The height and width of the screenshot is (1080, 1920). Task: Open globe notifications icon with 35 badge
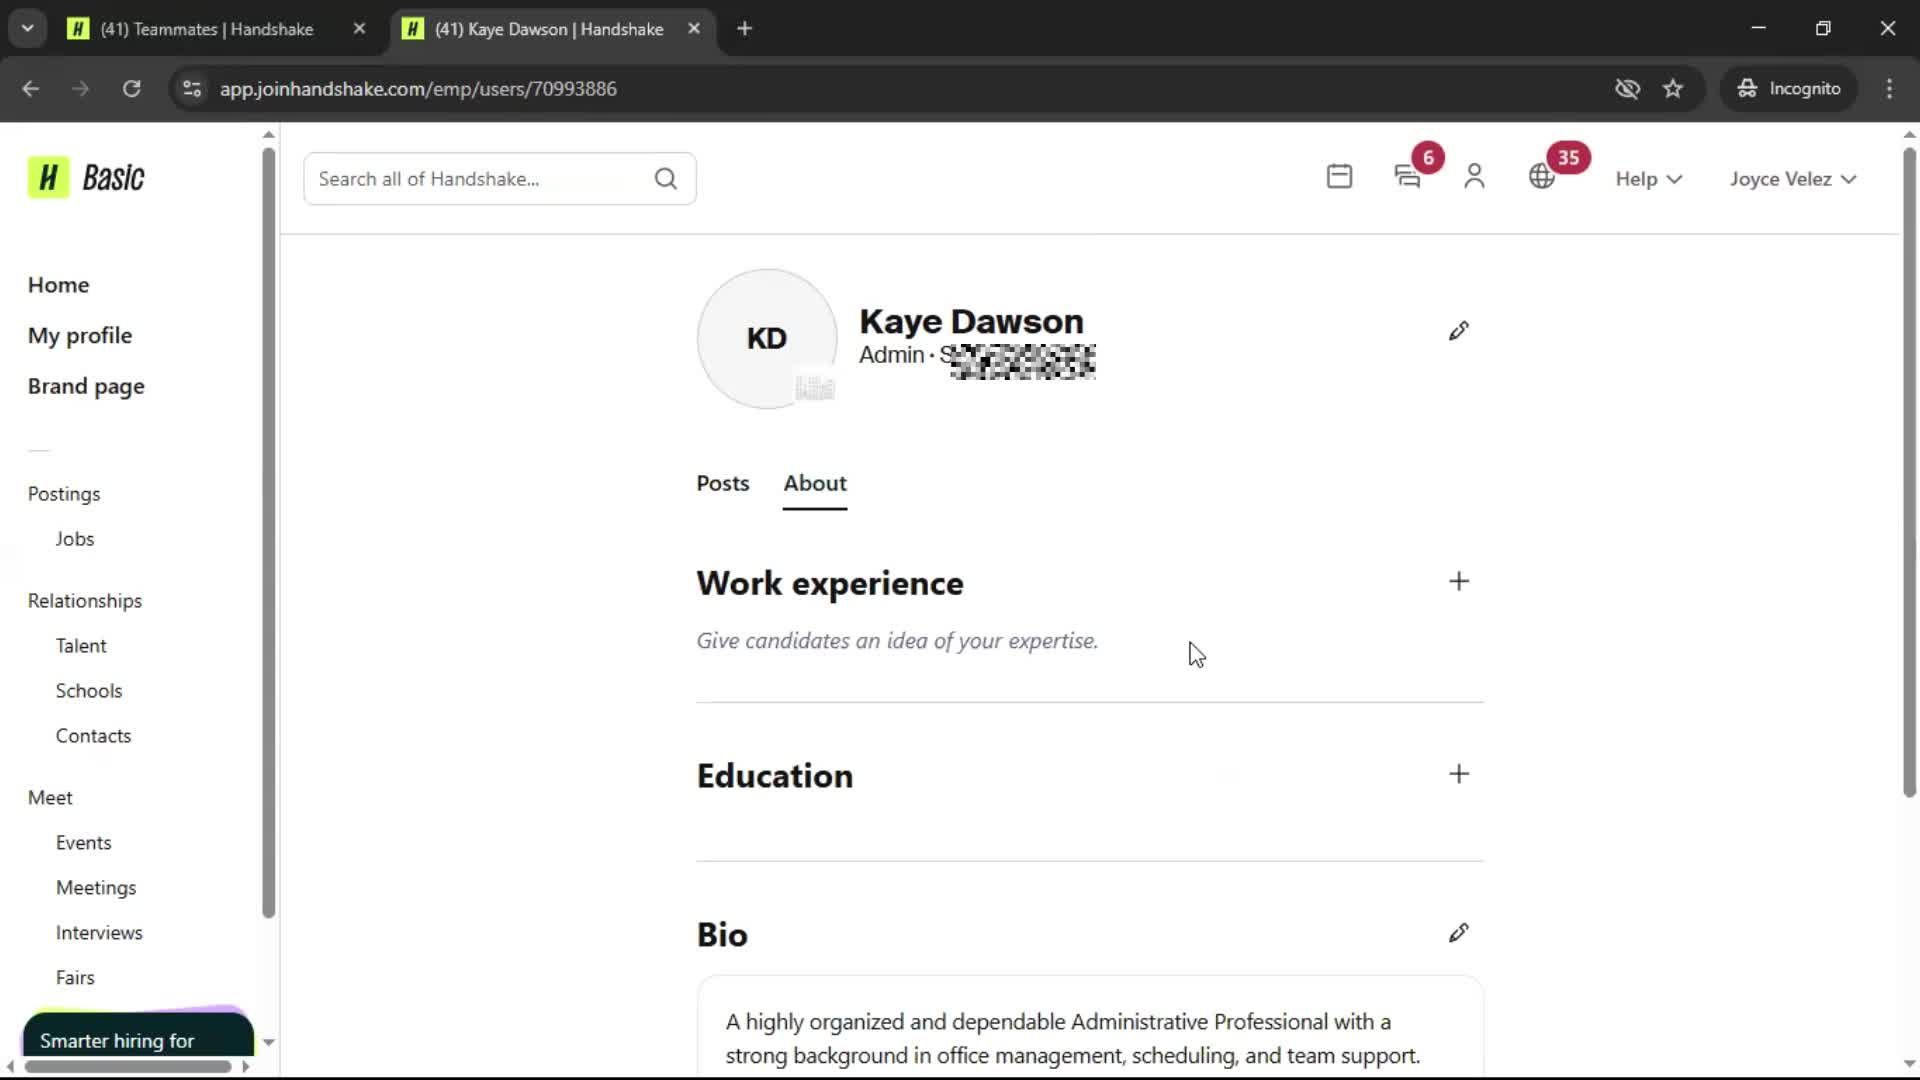pos(1542,177)
